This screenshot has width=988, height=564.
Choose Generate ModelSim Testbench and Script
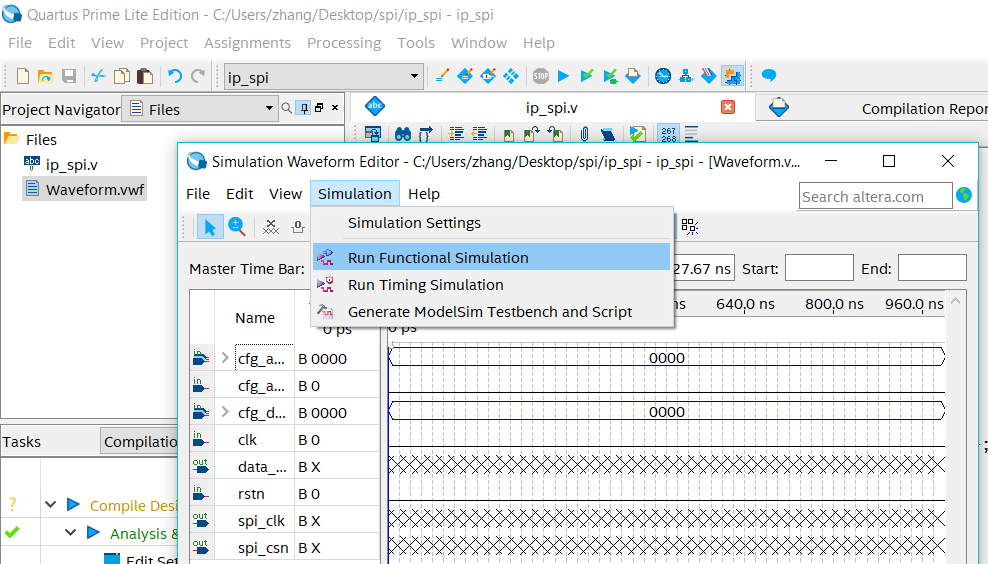[x=492, y=312]
